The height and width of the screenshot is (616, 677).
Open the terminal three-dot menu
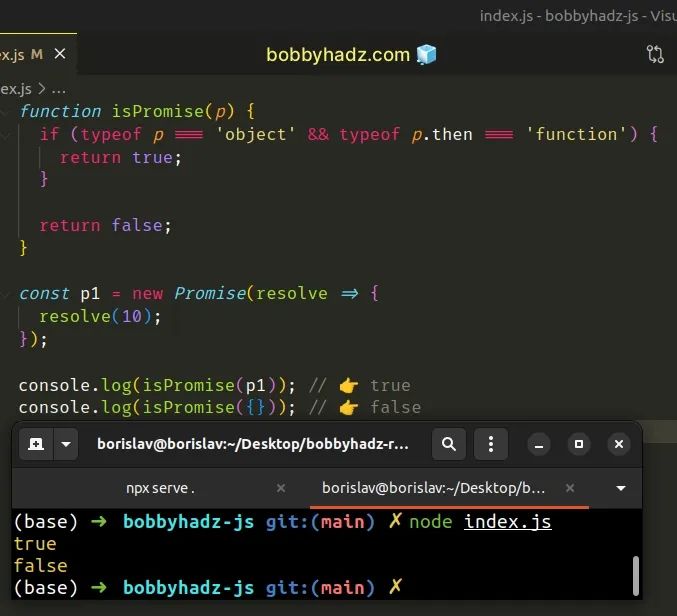coord(490,444)
